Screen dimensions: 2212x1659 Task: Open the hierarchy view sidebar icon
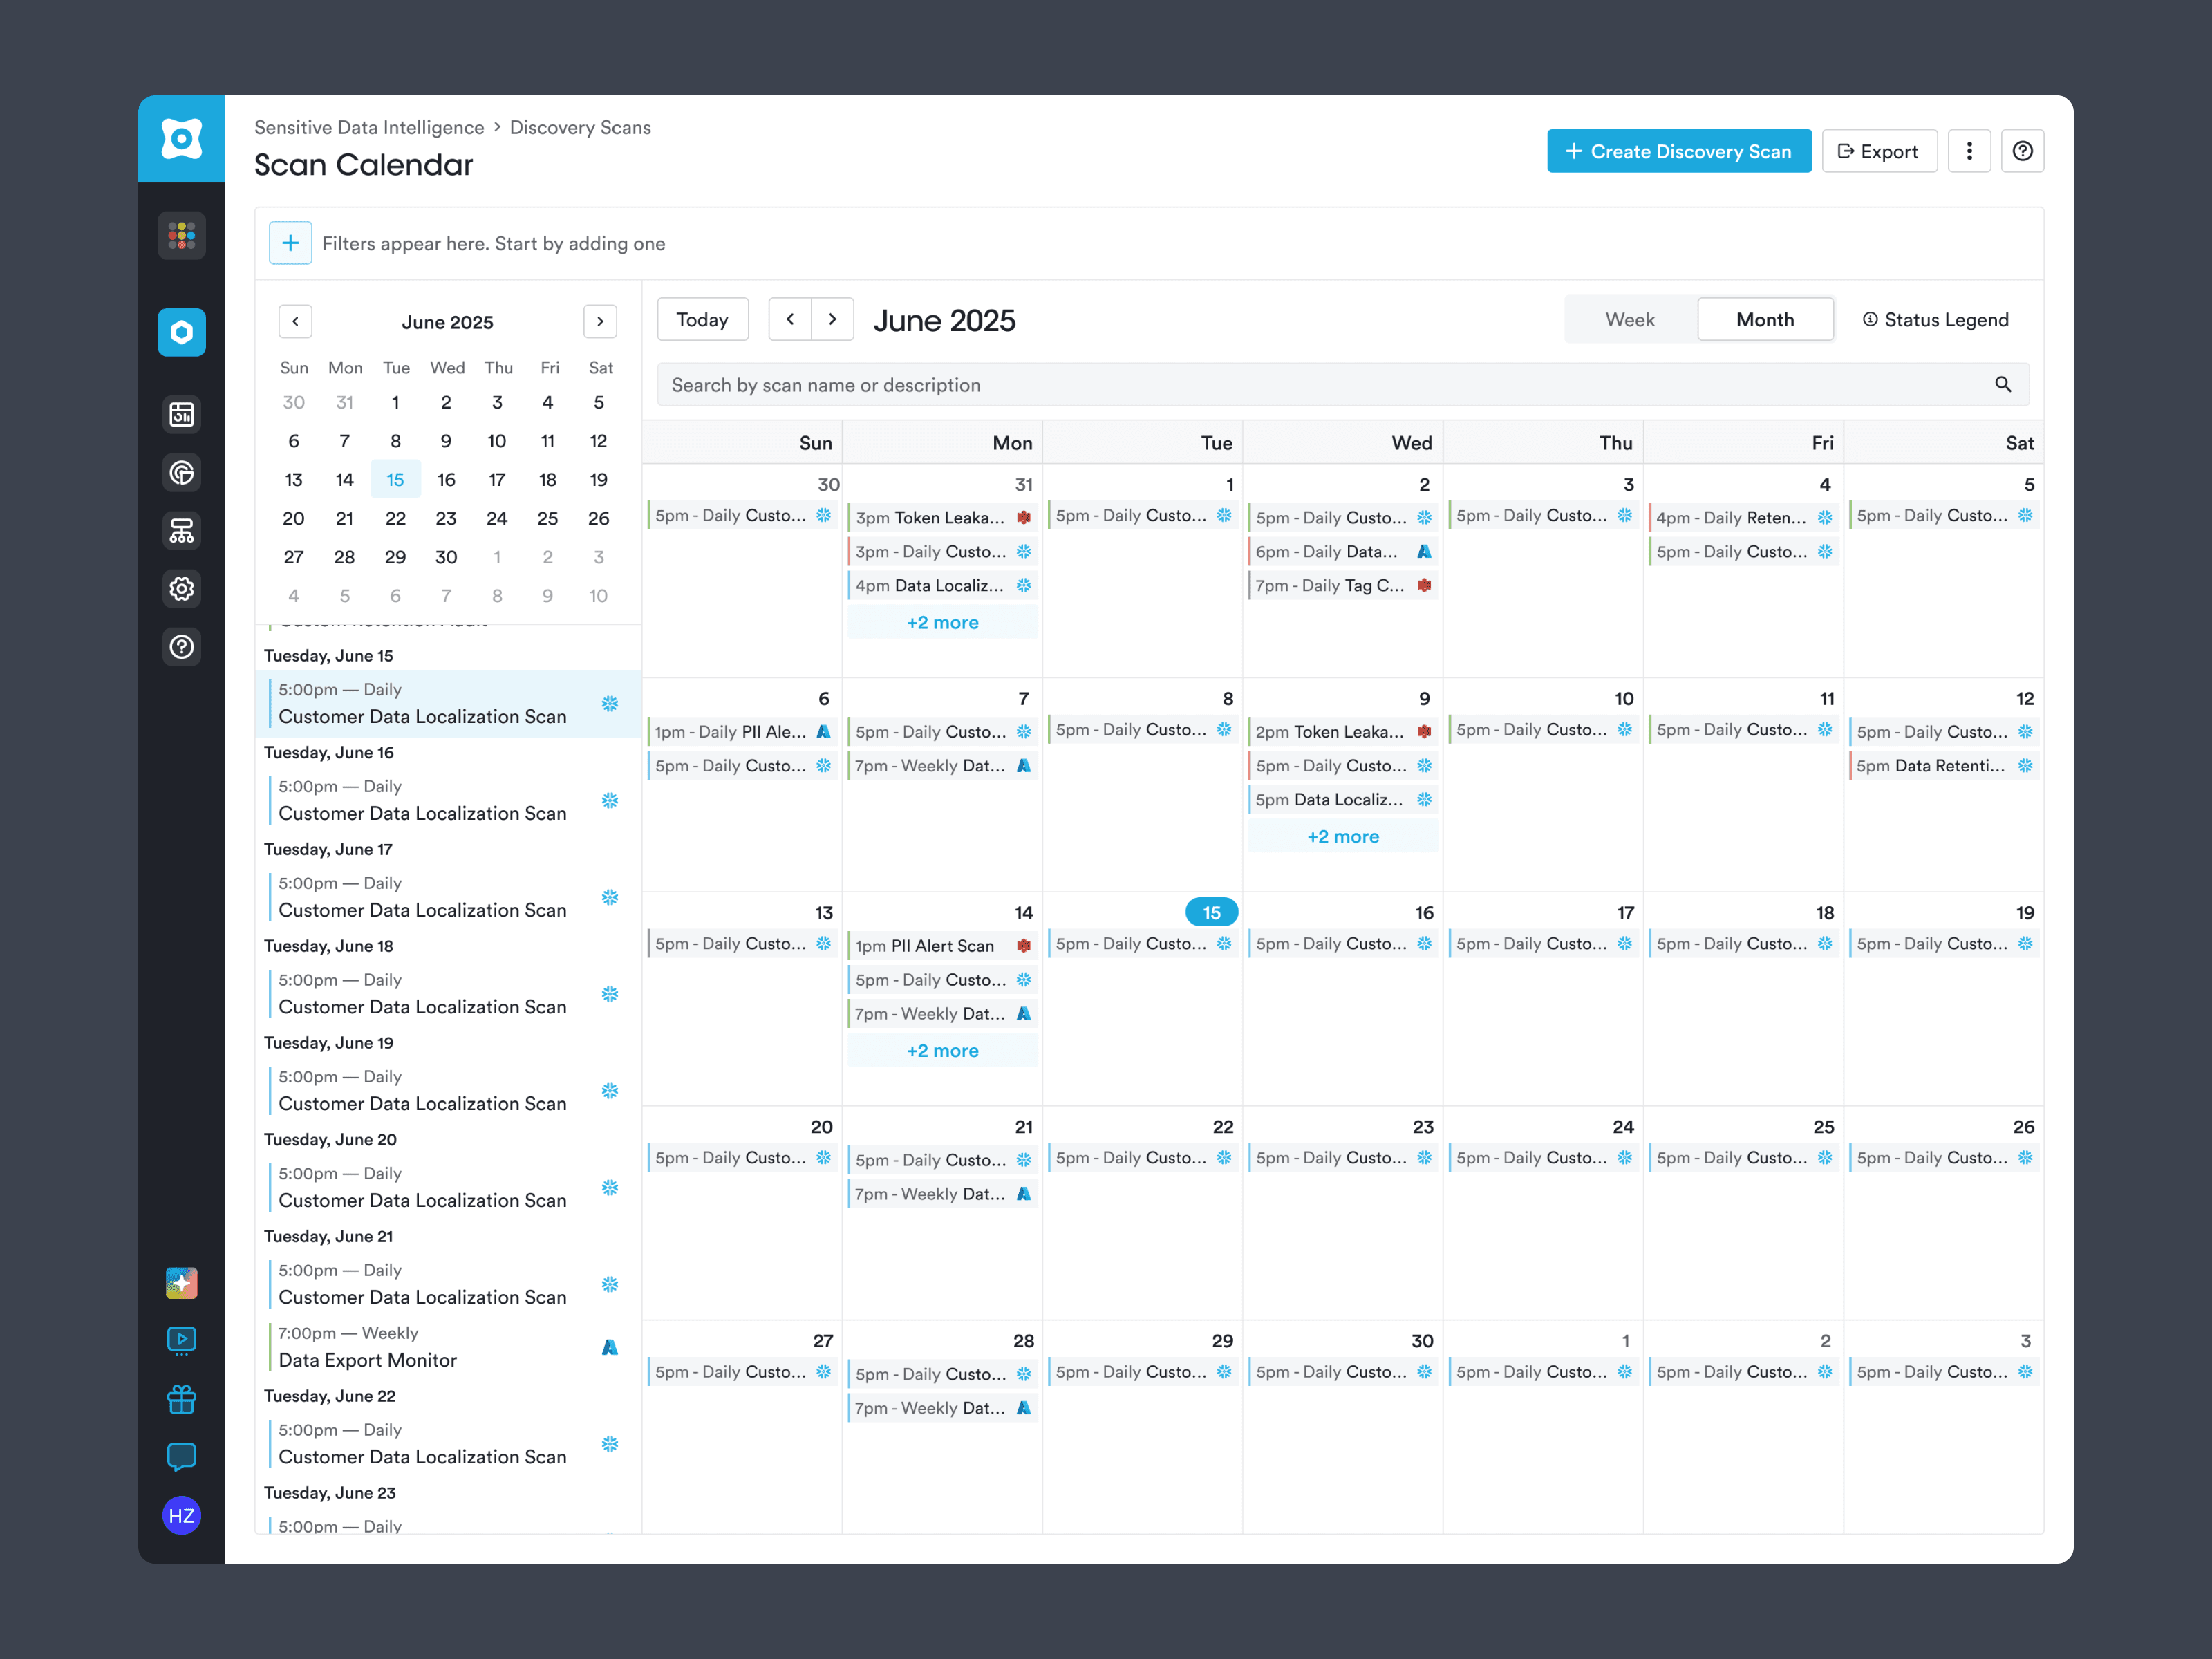click(181, 530)
